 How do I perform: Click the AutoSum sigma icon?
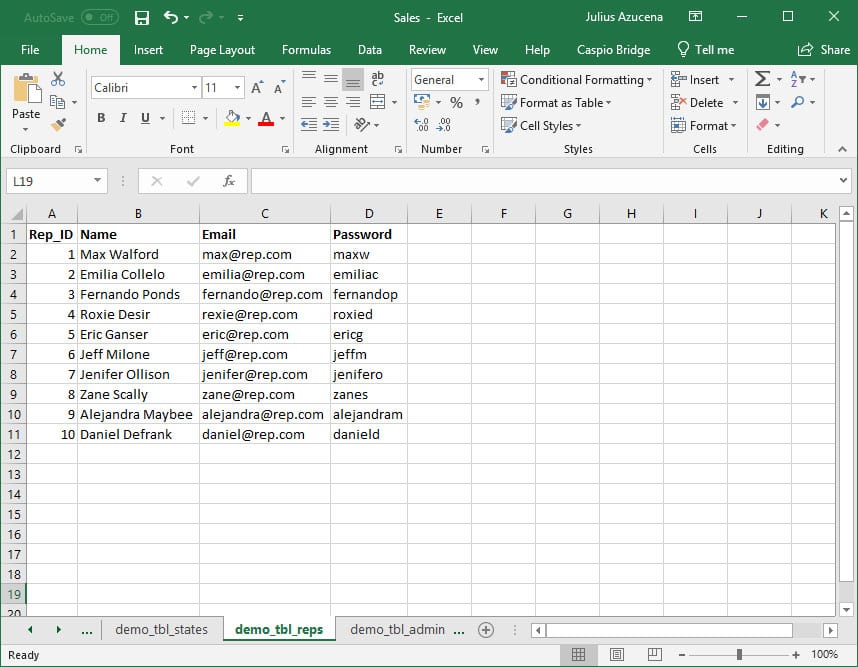click(x=762, y=80)
